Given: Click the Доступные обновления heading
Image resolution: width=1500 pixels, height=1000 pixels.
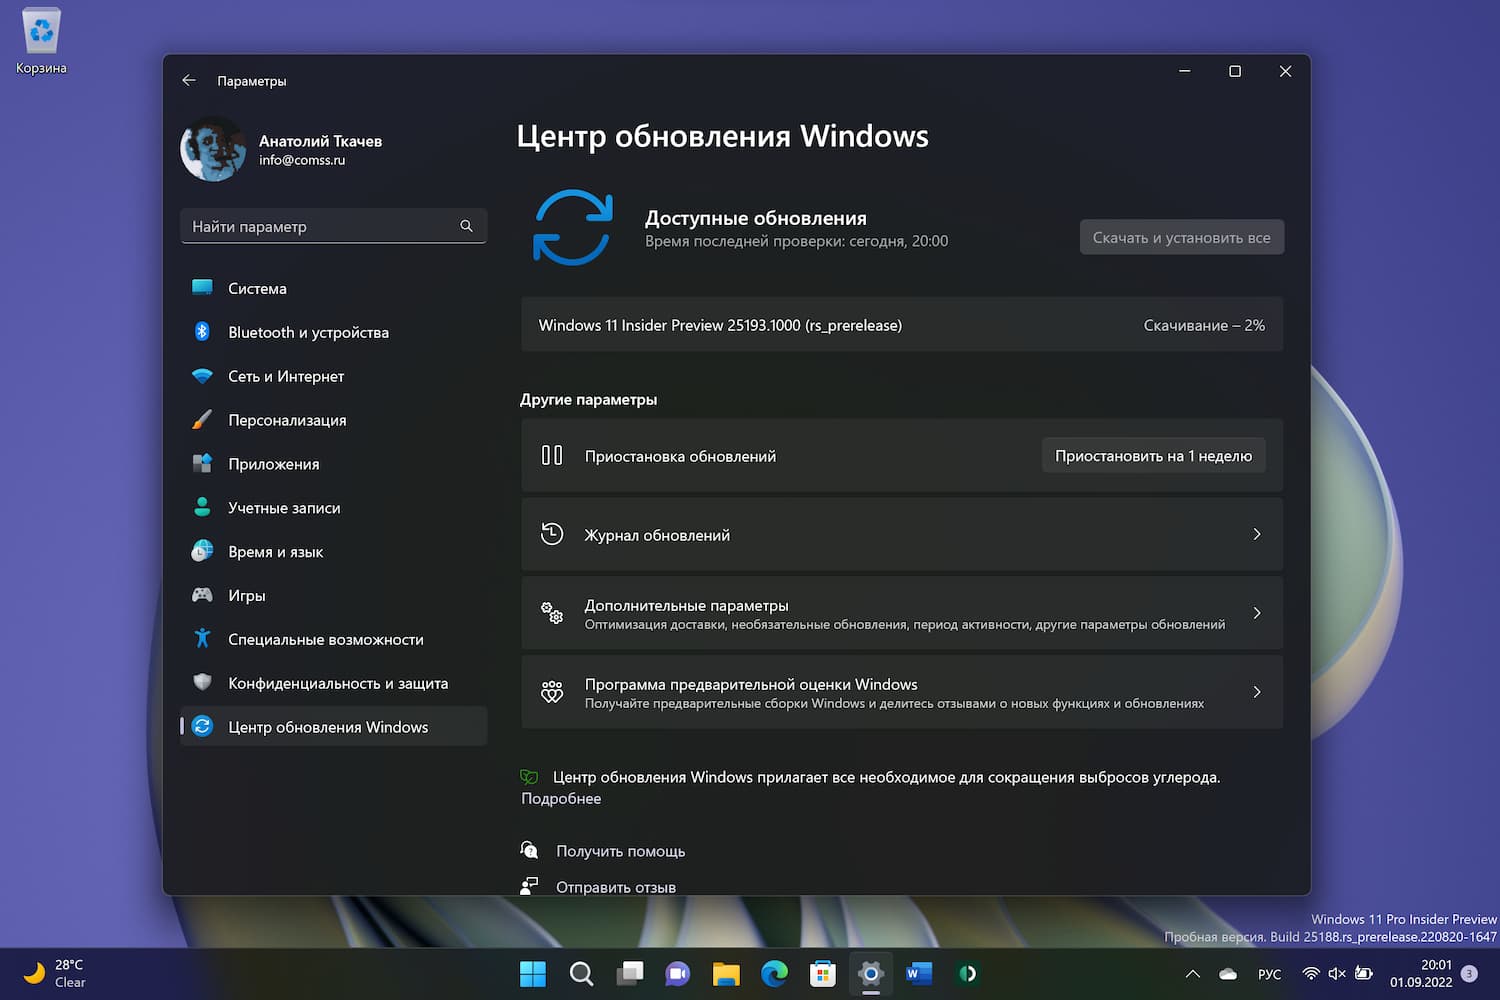Looking at the screenshot, I should (756, 218).
